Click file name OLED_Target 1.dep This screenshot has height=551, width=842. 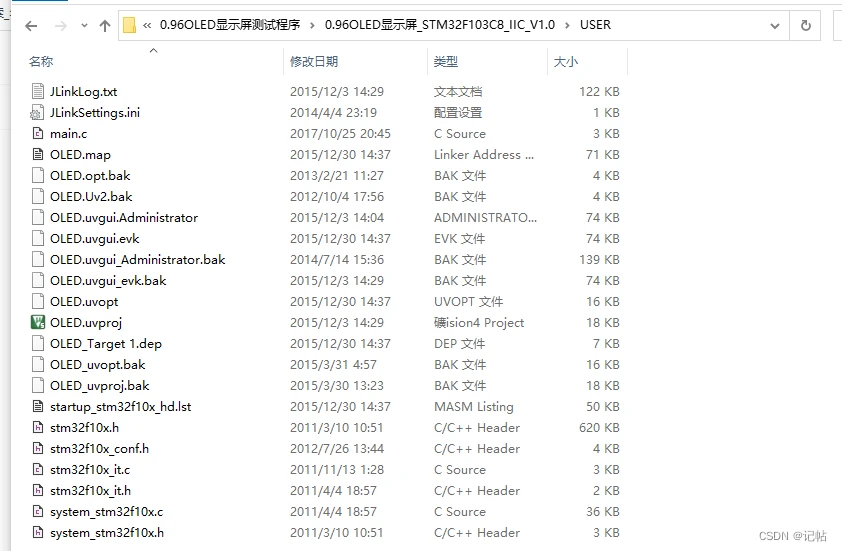click(x=106, y=344)
